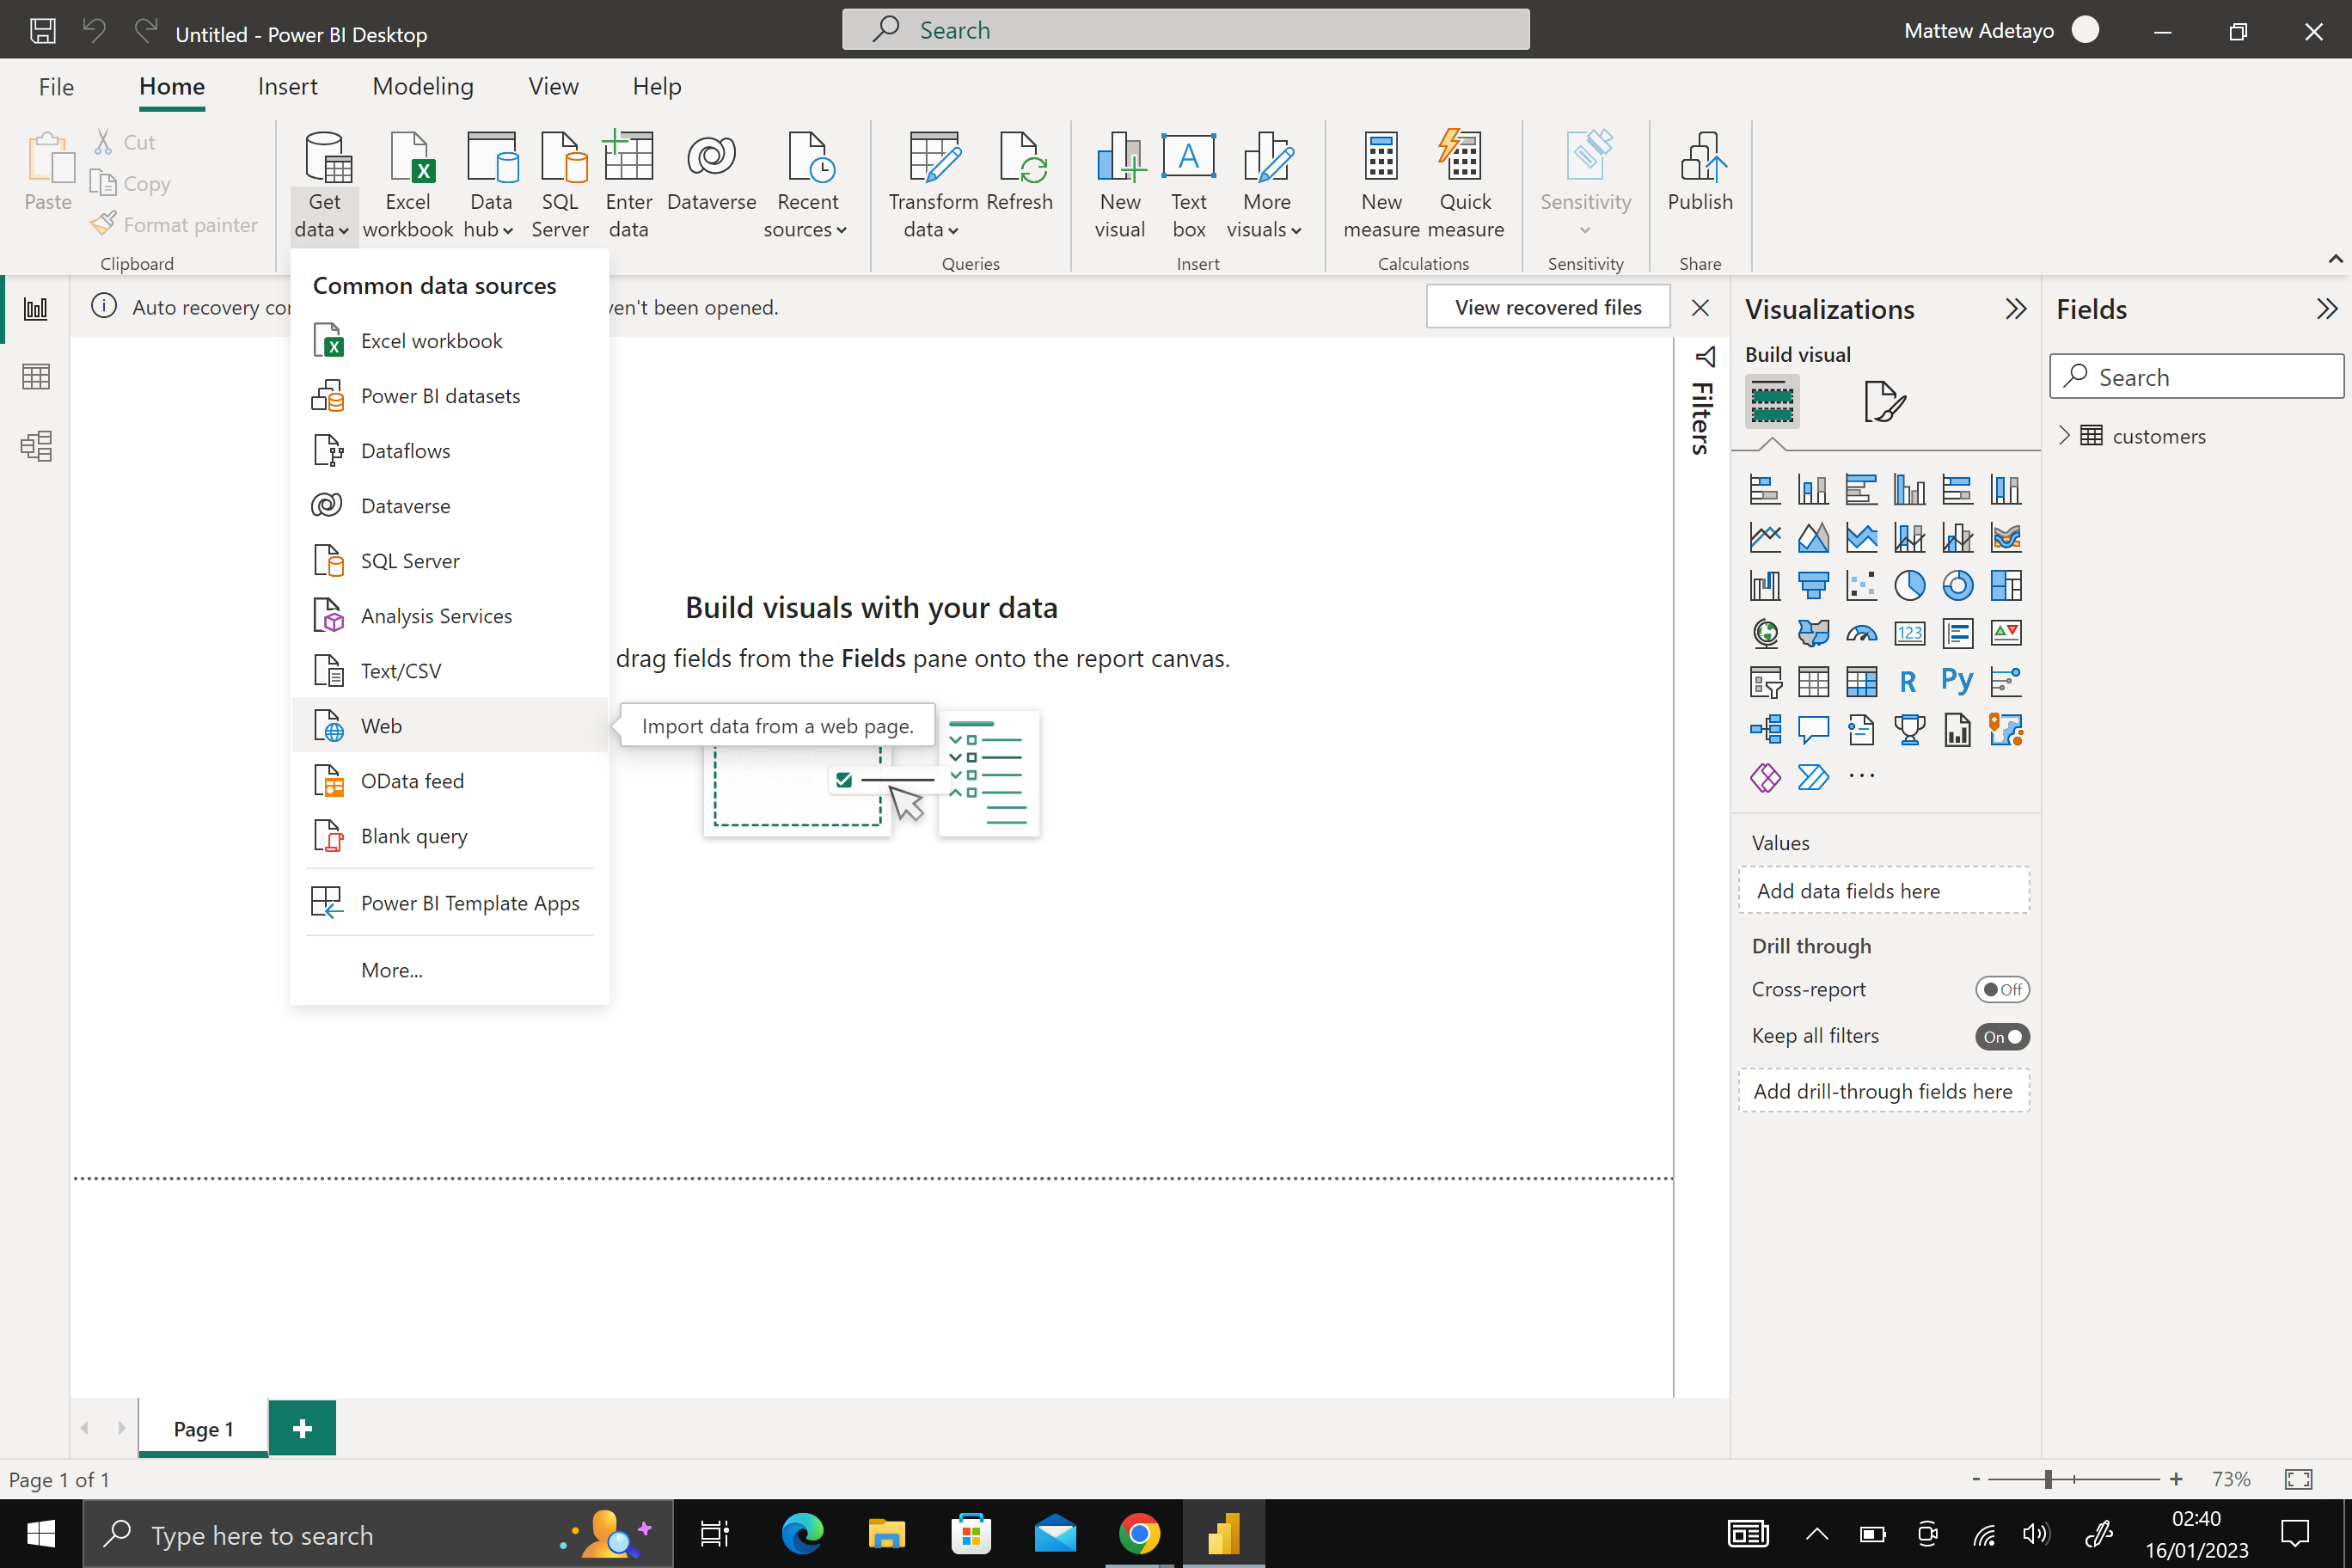Pick the Funnel chart visualization icon
The height and width of the screenshot is (1568, 2352).
[x=1813, y=585]
